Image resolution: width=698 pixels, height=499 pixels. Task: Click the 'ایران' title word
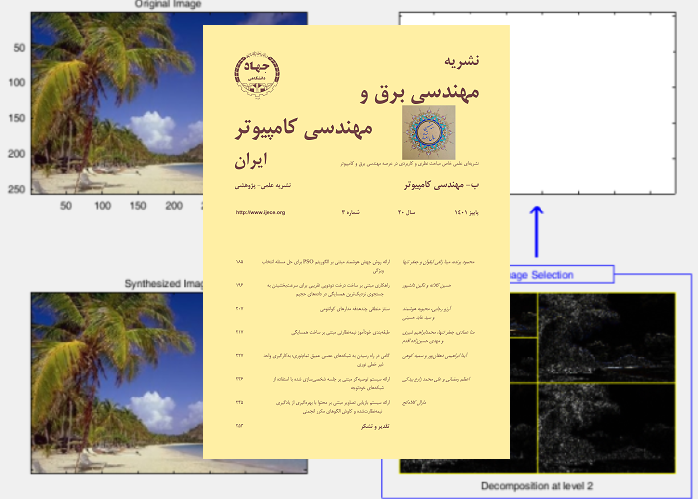pyautogui.click(x=251, y=160)
